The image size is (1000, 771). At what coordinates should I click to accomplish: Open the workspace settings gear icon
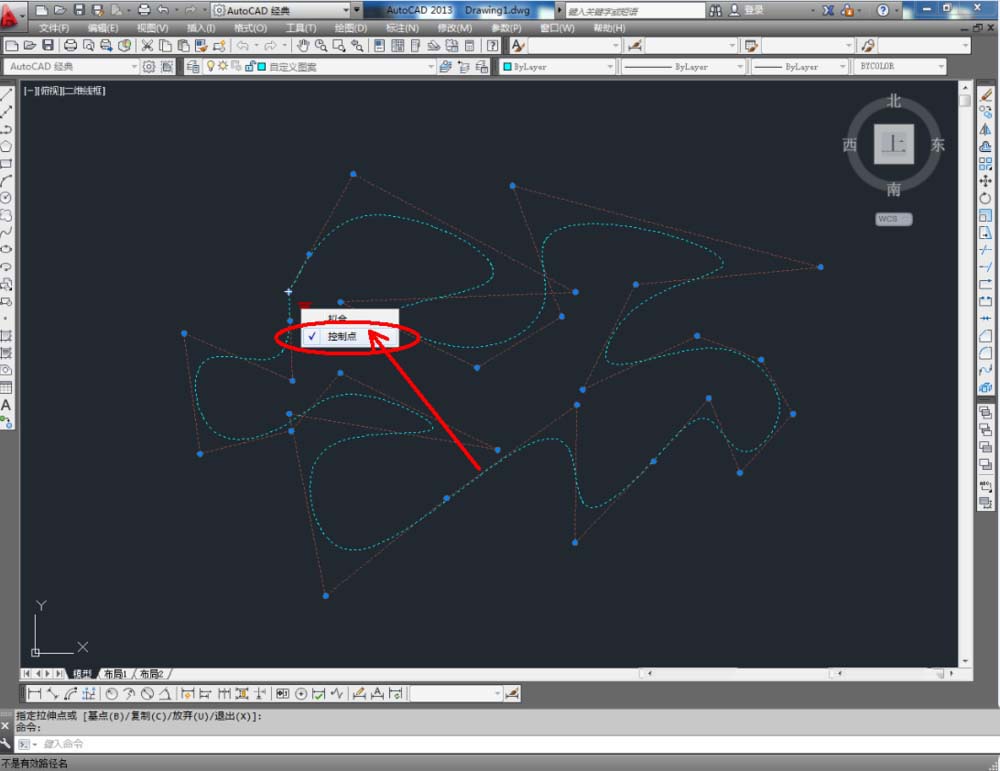pos(149,66)
